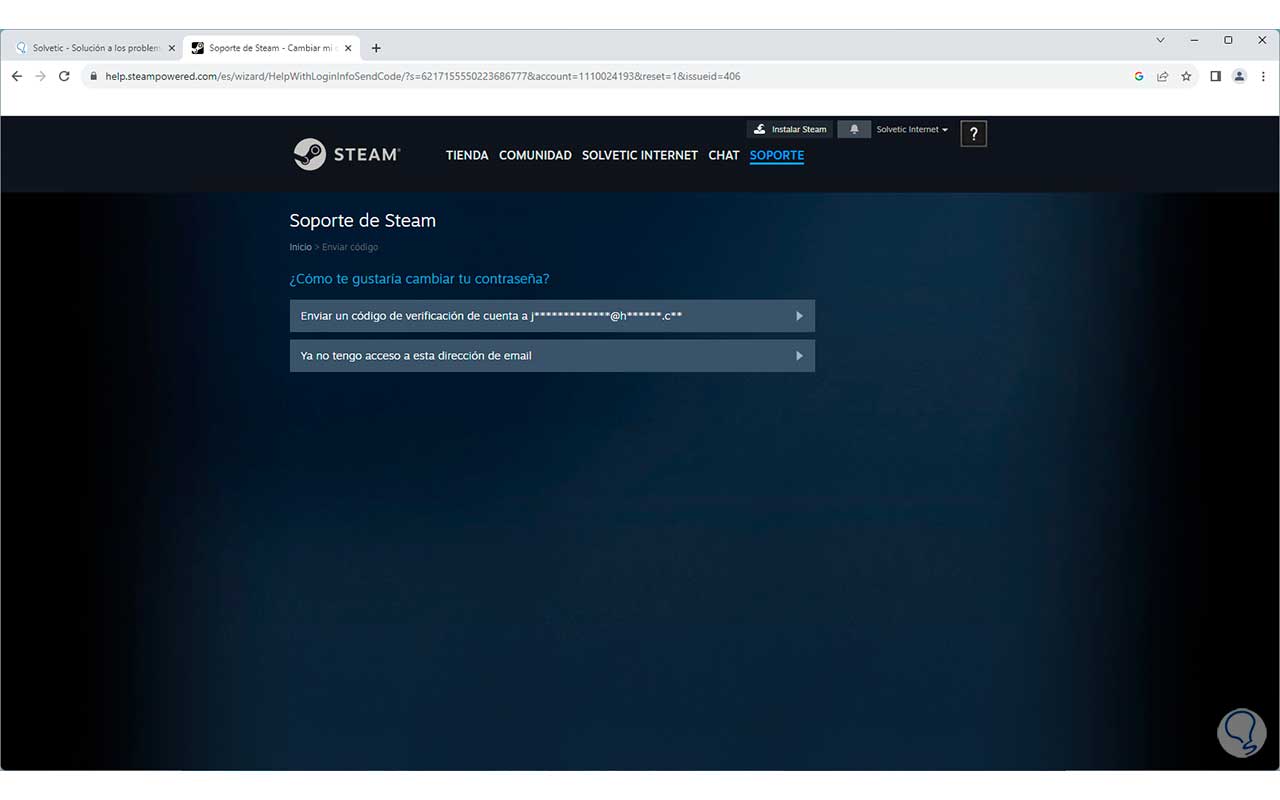Select the Soporte de Steam browser tab
1280x800 pixels.
(x=271, y=48)
